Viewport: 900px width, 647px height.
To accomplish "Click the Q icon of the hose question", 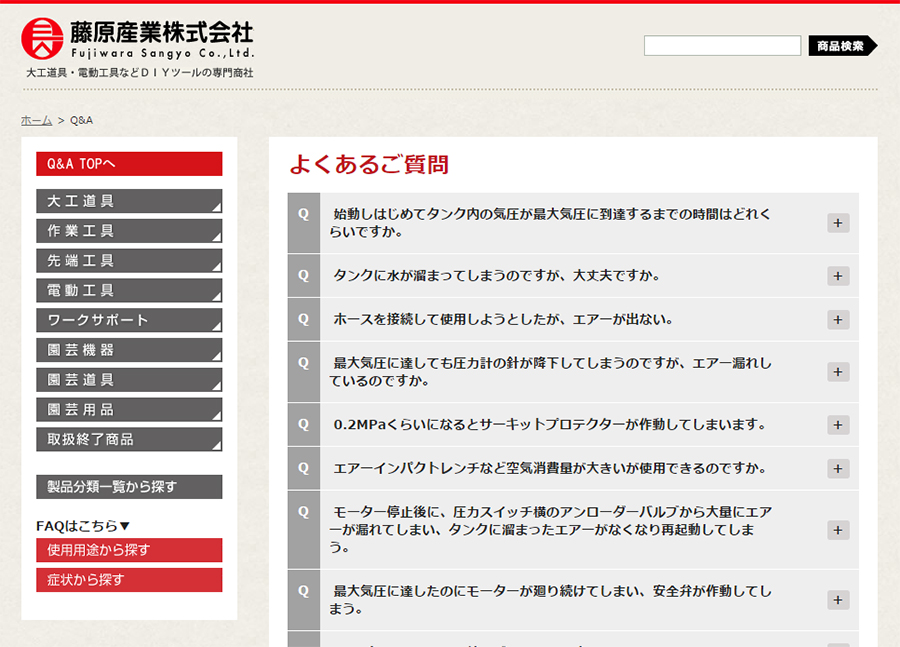I will pos(304,319).
